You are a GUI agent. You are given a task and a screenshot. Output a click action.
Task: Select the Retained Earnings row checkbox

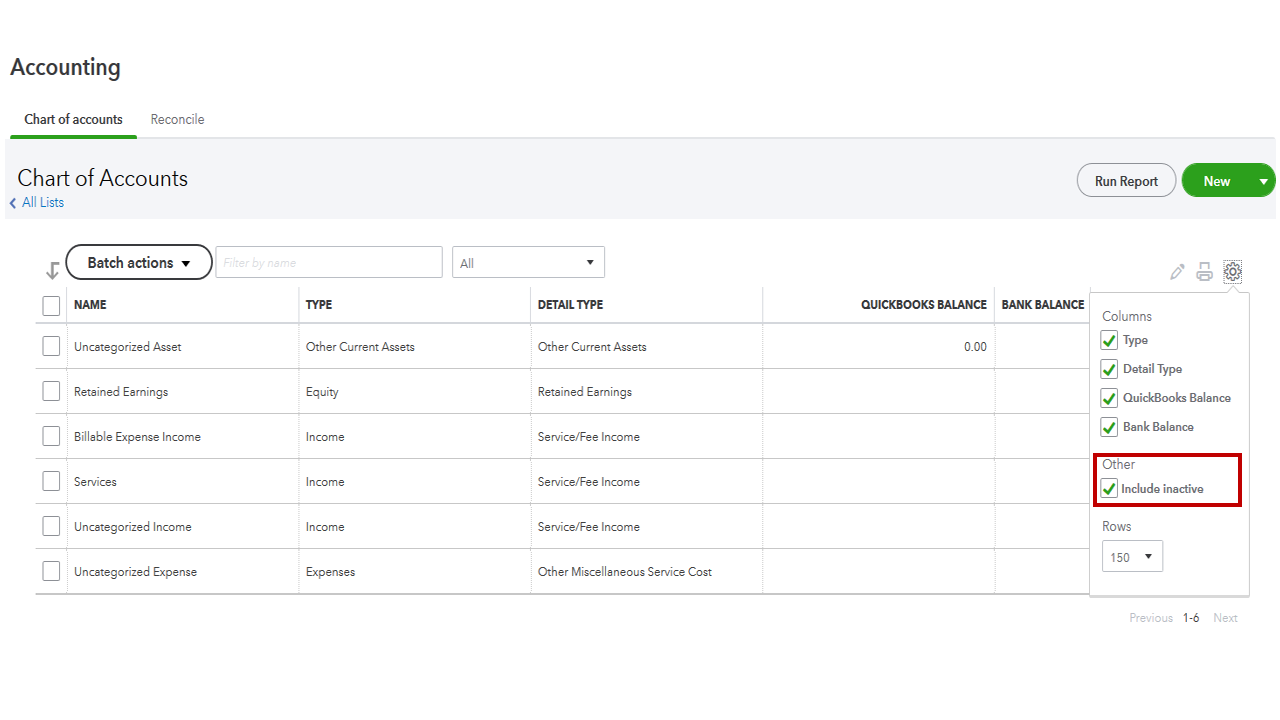point(51,392)
